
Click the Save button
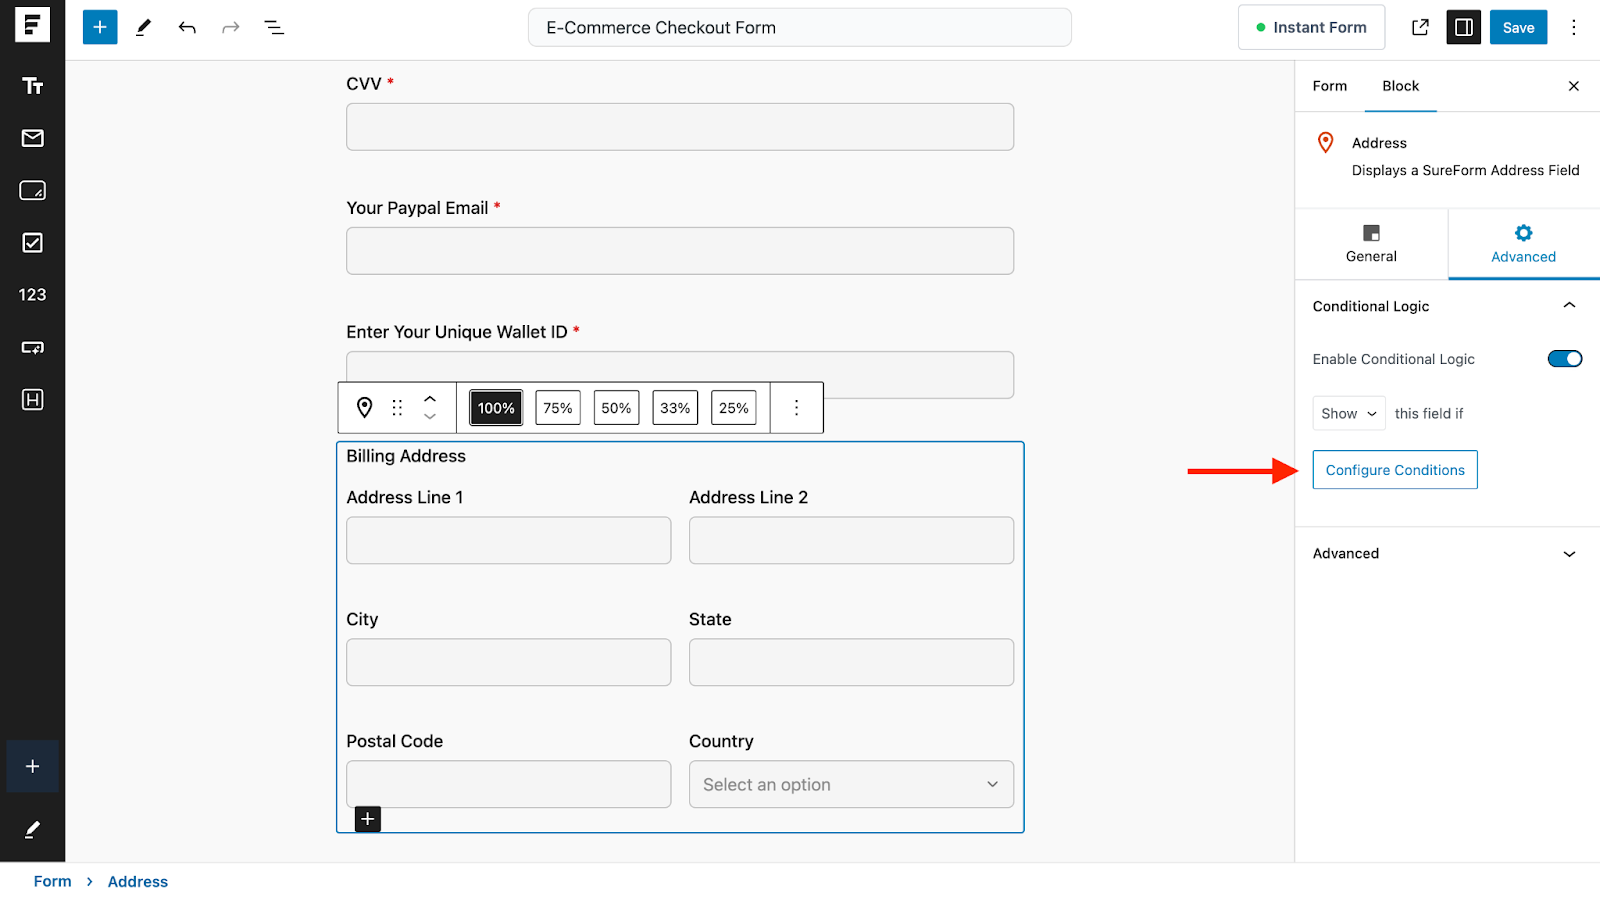point(1518,27)
